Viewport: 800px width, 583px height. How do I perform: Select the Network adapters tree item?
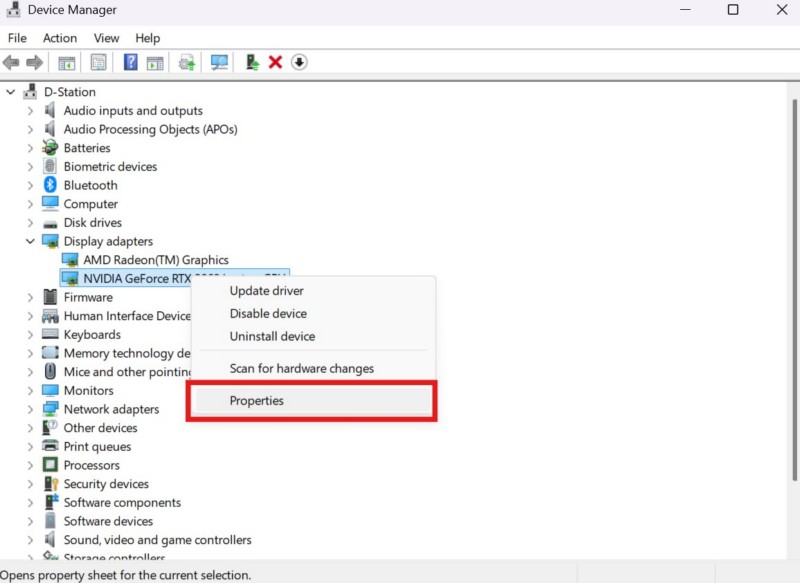[x=111, y=409]
